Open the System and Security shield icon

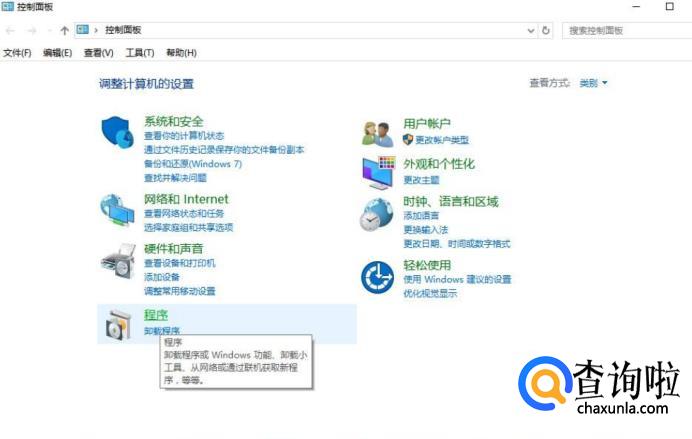click(117, 132)
